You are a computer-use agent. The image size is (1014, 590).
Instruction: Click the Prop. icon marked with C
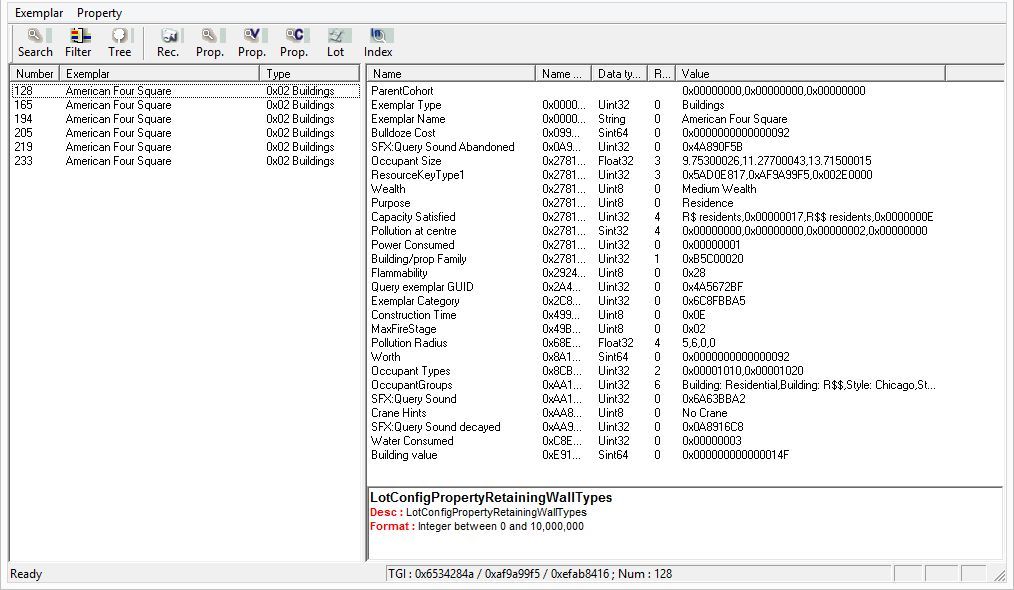pos(294,43)
